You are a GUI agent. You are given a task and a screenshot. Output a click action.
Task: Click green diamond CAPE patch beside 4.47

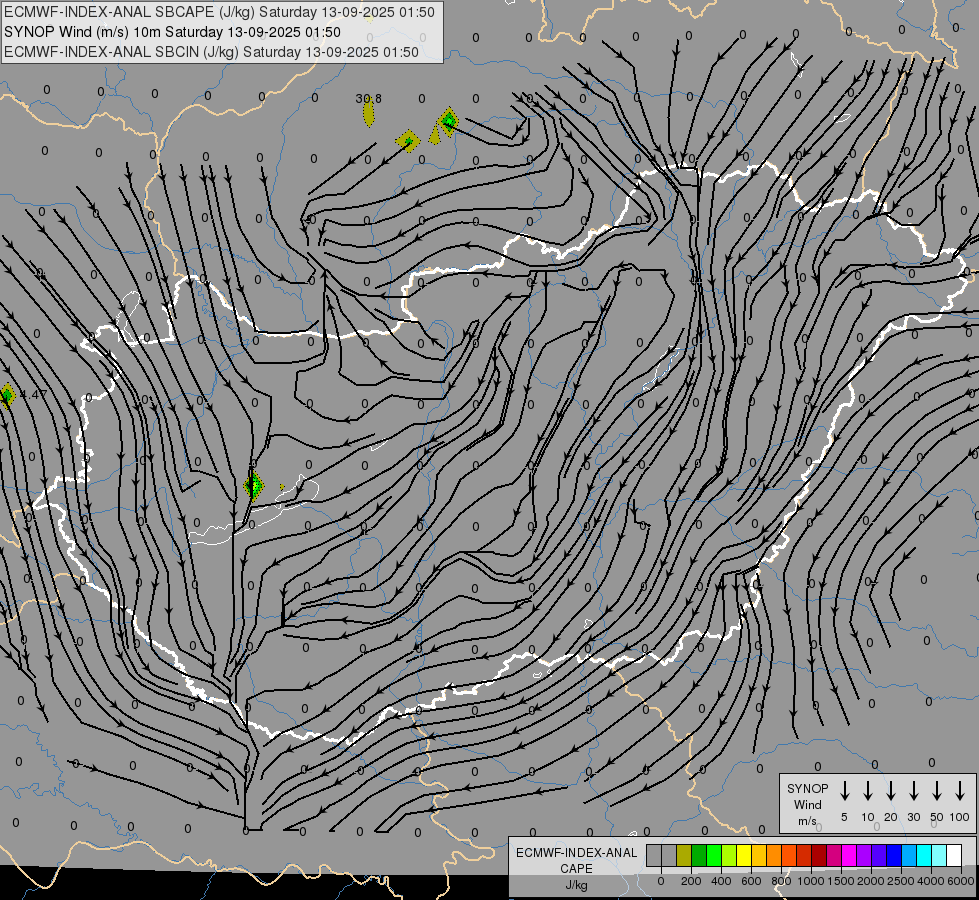[7, 395]
